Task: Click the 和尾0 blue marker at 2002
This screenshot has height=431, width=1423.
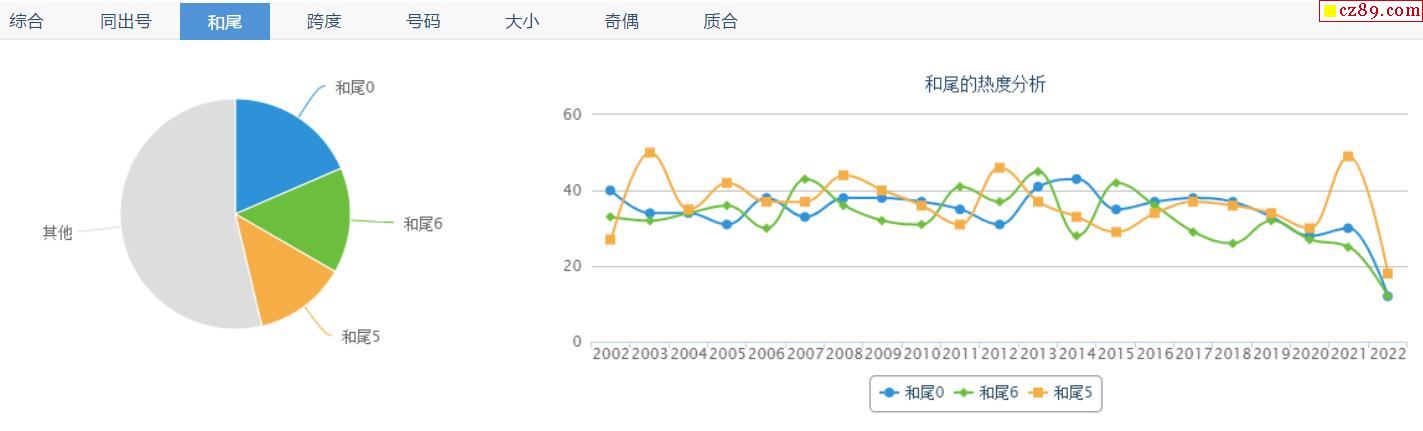Action: click(610, 190)
